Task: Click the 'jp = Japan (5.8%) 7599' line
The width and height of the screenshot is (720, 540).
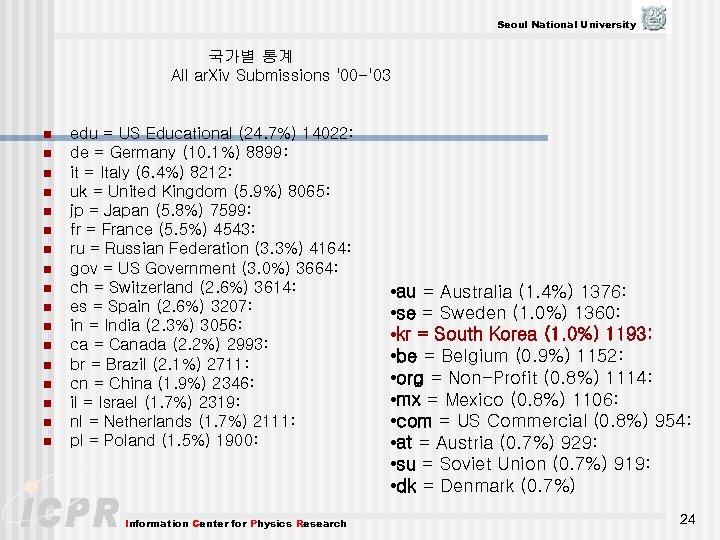Action: [160, 210]
